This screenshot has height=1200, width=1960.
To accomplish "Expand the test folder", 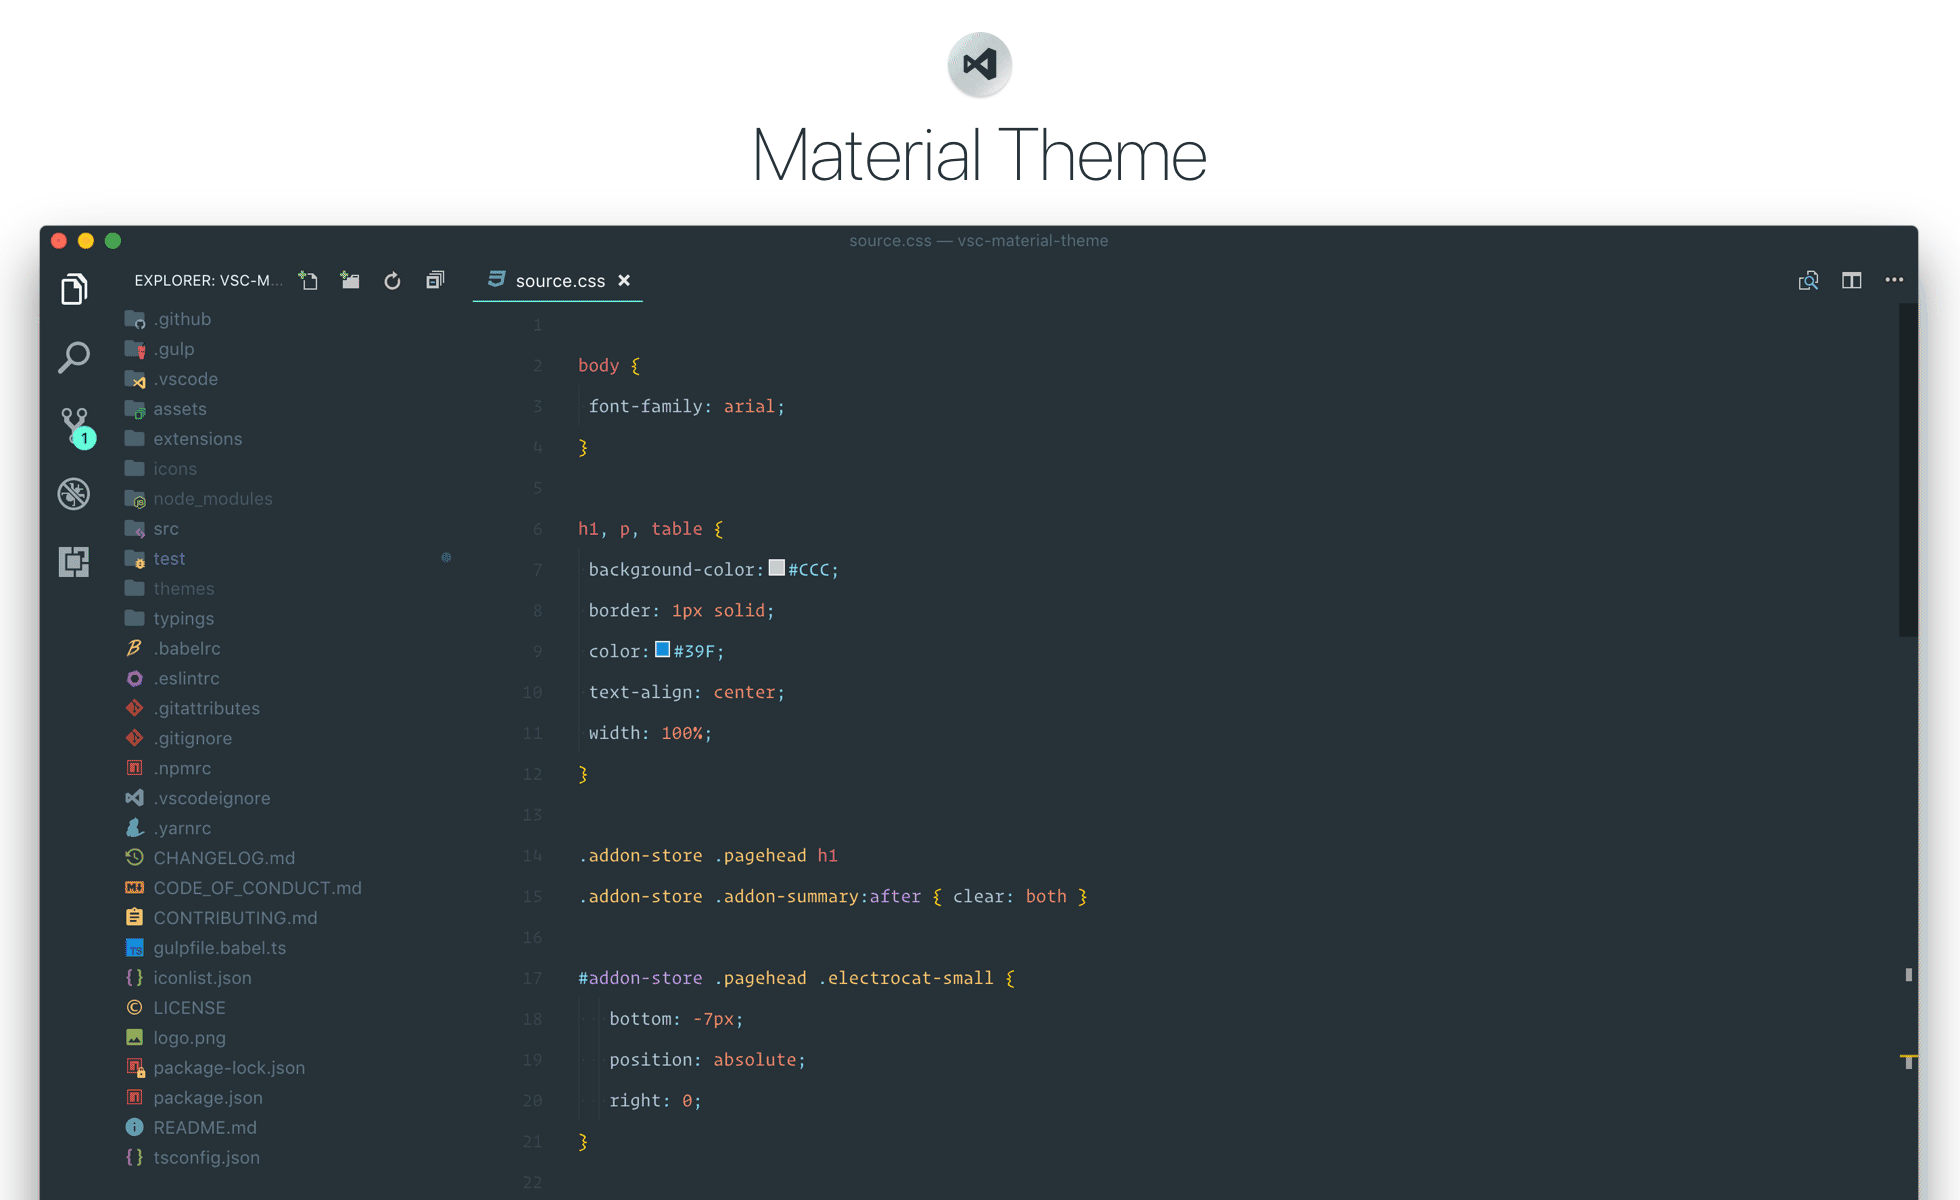I will point(169,559).
